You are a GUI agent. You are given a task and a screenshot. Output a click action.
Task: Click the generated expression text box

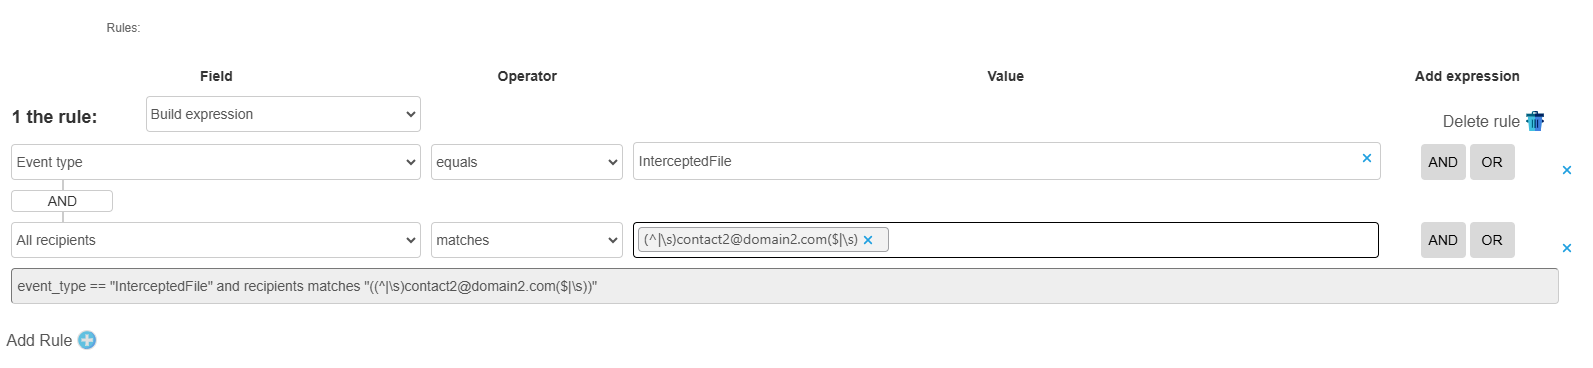click(785, 286)
